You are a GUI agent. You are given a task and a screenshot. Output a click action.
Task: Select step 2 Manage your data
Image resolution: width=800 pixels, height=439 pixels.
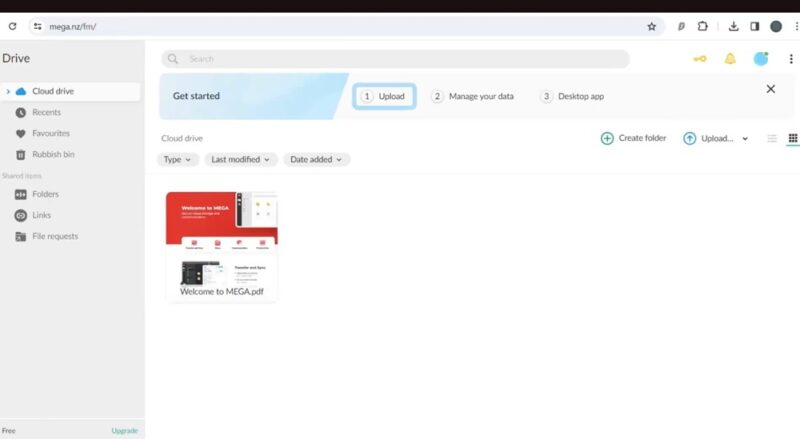click(x=472, y=96)
